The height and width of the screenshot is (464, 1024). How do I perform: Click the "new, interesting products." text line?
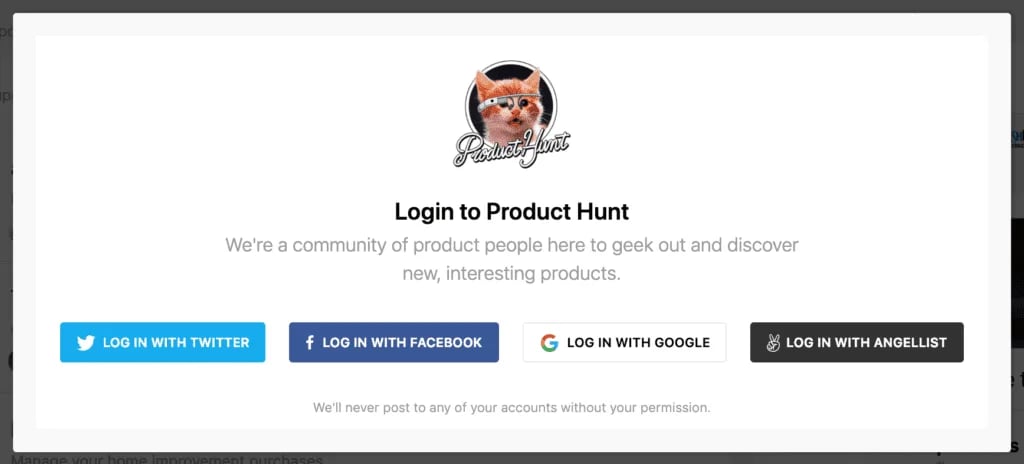pyautogui.click(x=511, y=272)
